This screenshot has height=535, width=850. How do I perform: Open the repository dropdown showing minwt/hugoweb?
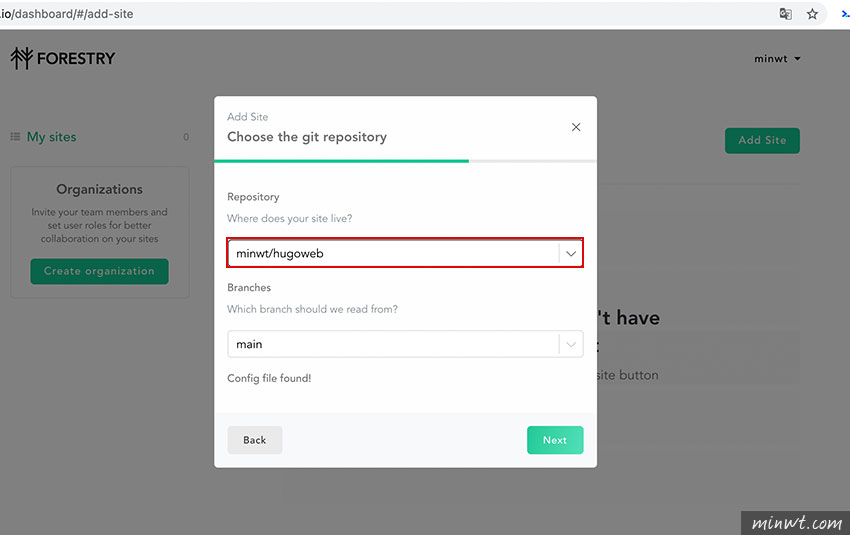pos(405,253)
